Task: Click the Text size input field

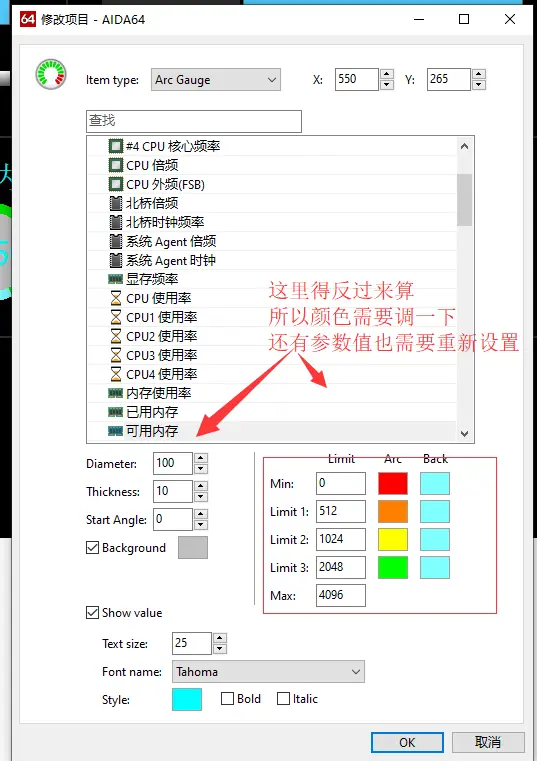Action: pyautogui.click(x=192, y=644)
